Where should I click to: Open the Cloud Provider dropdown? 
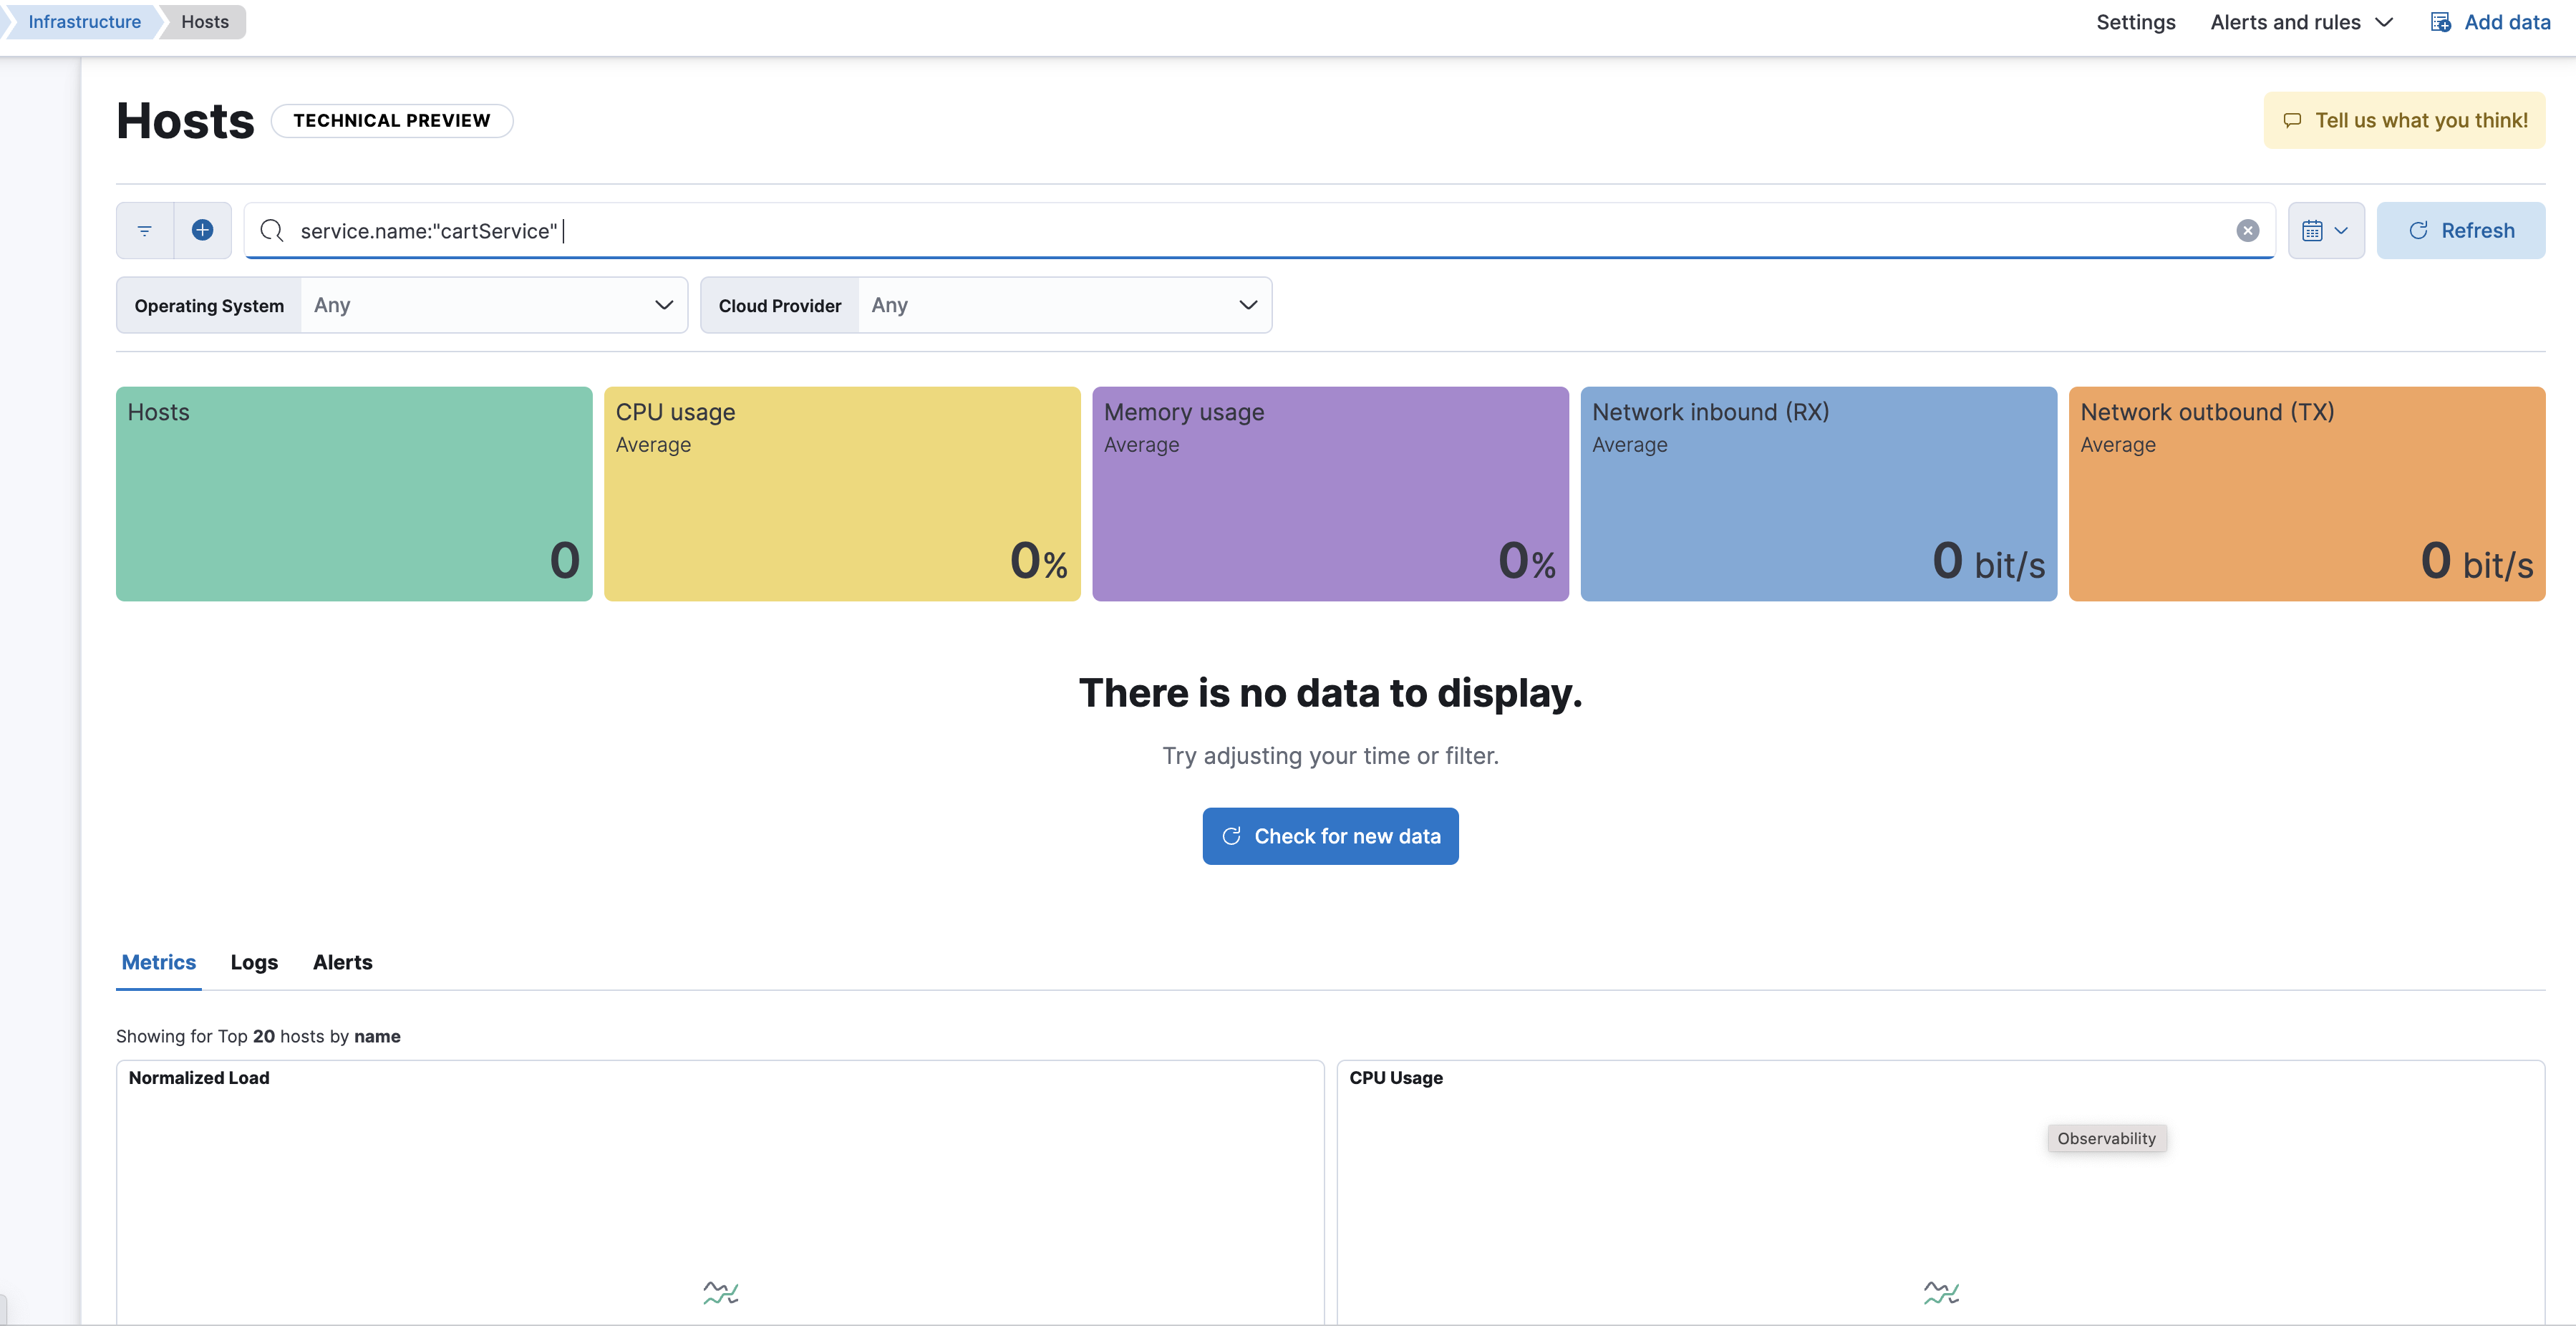pos(1064,305)
